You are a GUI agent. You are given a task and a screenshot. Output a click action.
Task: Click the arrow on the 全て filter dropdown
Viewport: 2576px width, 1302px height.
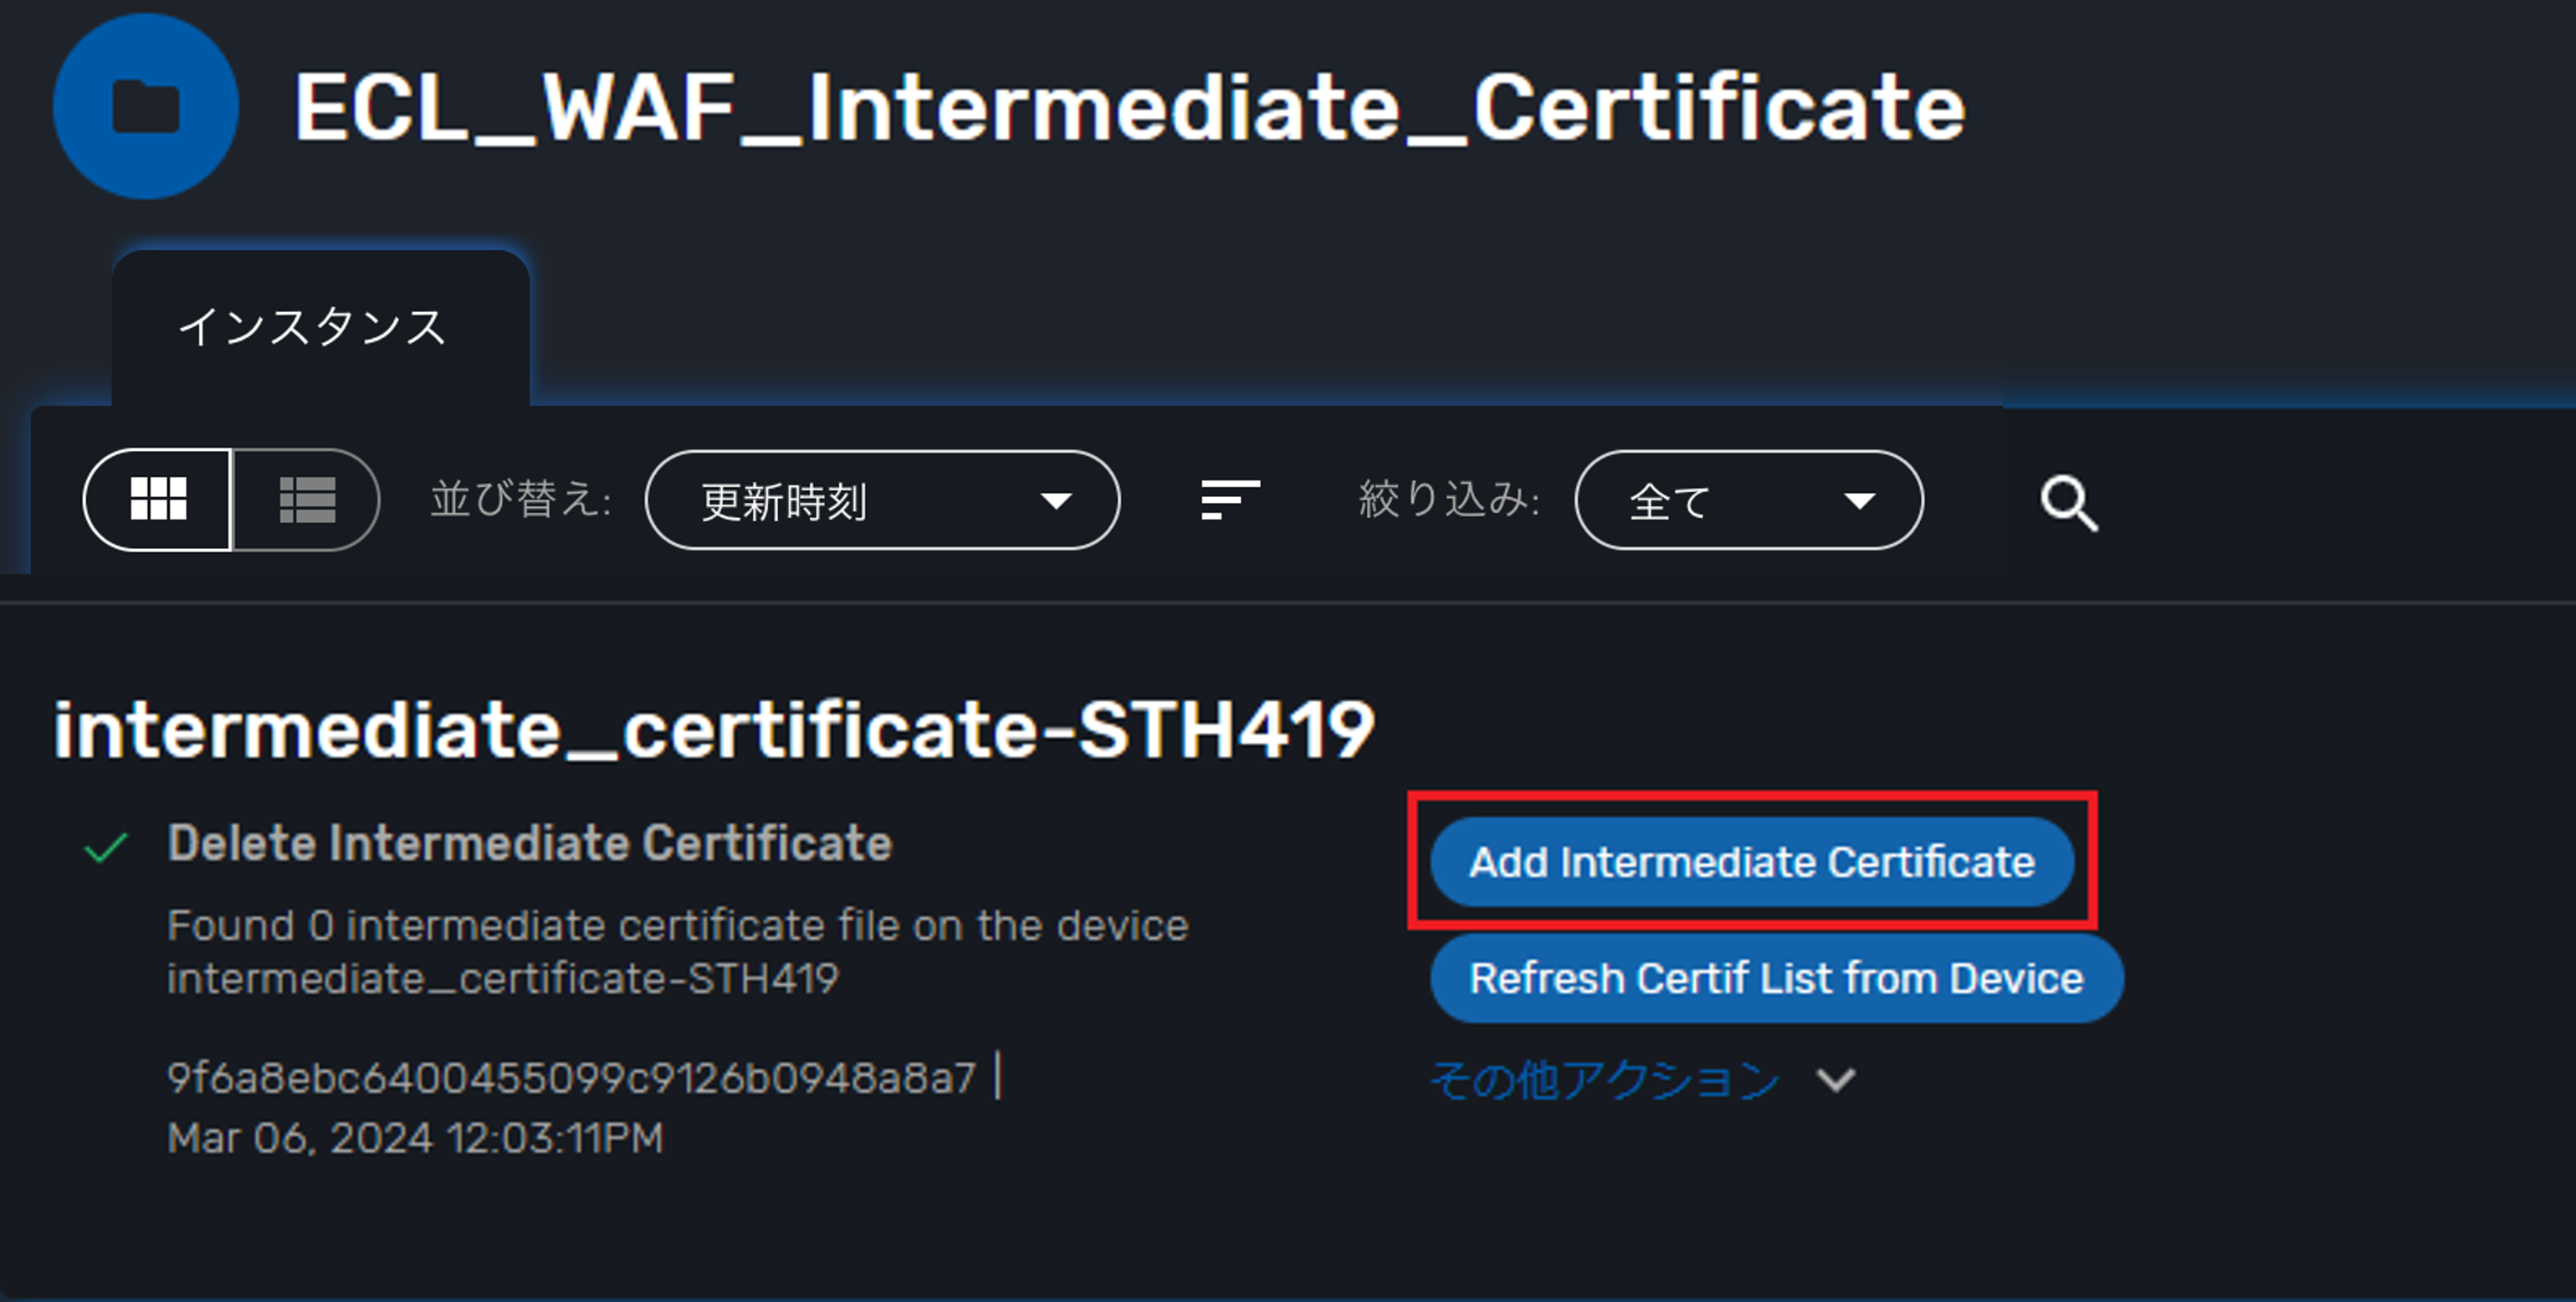[x=1859, y=500]
